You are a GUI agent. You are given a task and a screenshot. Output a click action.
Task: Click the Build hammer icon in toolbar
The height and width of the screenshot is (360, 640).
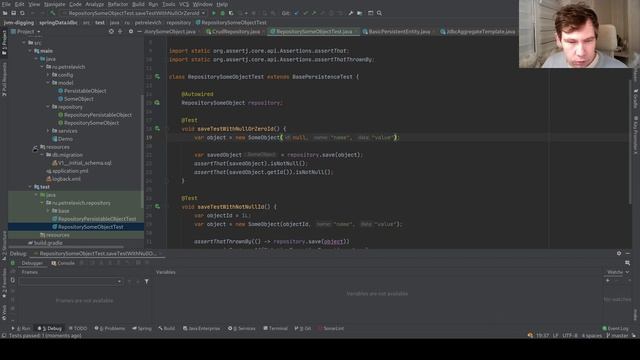53,13
